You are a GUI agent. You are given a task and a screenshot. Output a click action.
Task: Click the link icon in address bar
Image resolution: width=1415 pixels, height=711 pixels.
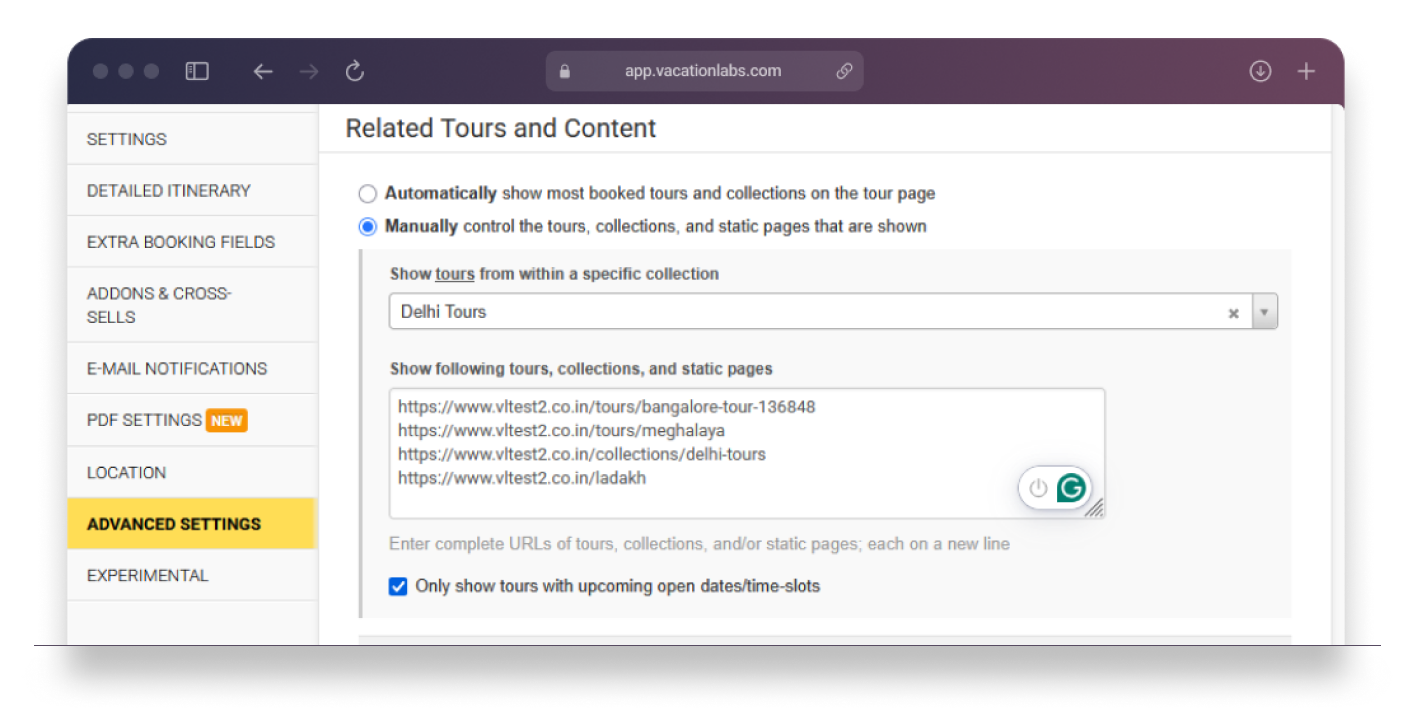(x=844, y=71)
